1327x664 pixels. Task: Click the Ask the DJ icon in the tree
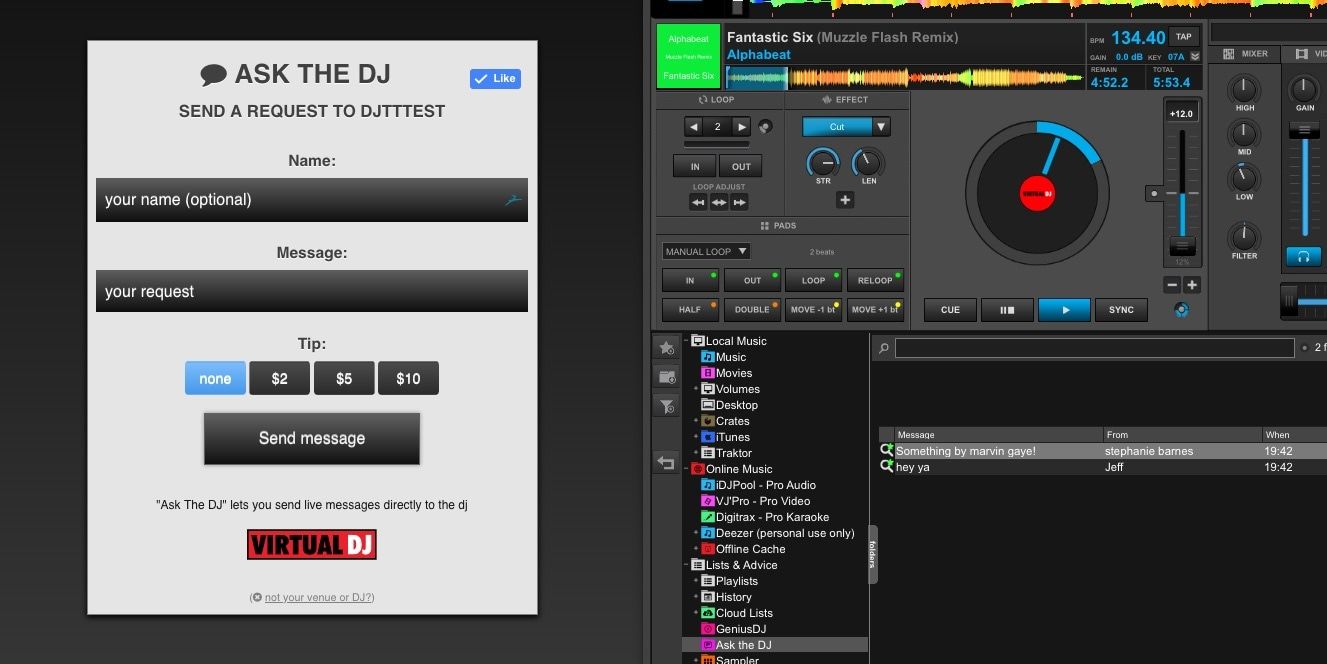tap(706, 645)
